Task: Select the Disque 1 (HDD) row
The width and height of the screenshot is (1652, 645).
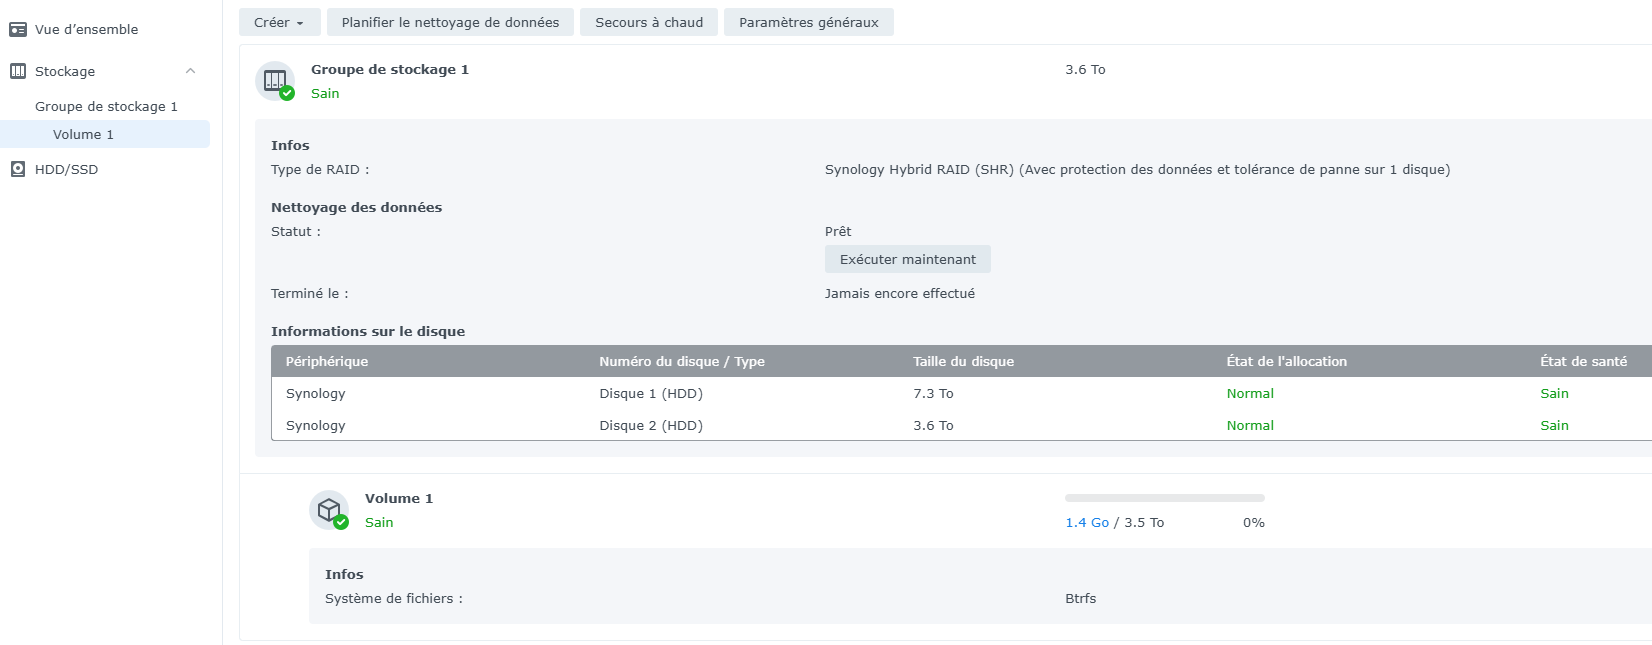Action: [651, 393]
